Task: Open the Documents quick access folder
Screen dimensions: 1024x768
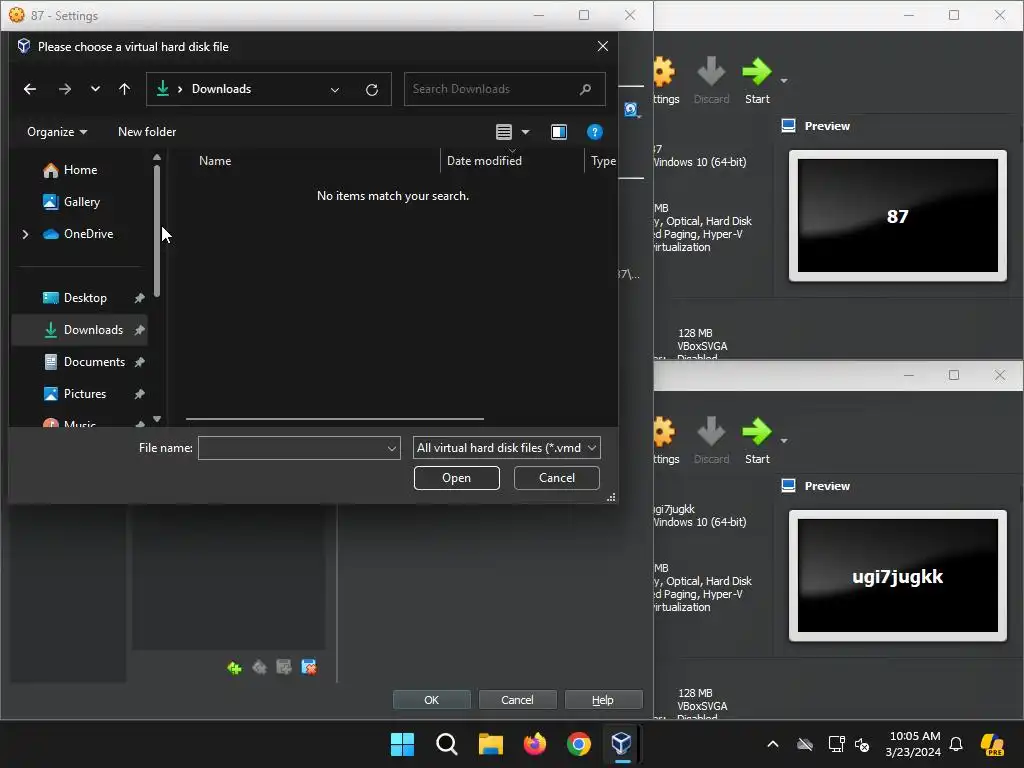Action: [x=94, y=362]
